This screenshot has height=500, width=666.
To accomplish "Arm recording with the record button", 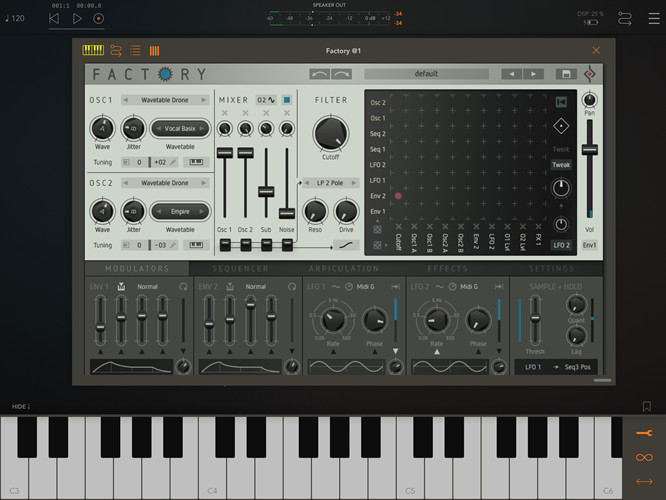I will click(99, 18).
